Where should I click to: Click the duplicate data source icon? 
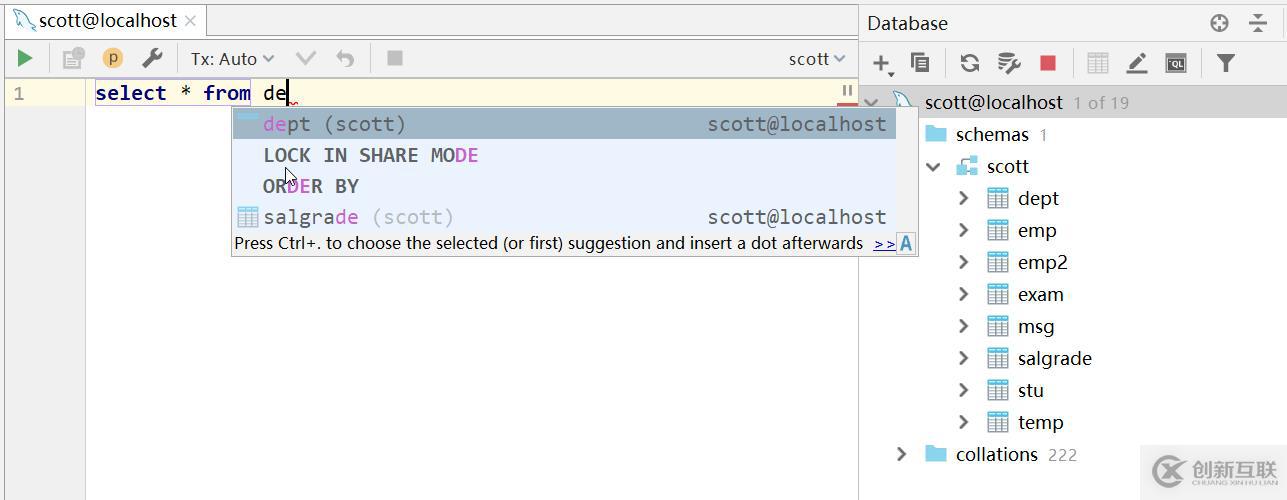[920, 63]
